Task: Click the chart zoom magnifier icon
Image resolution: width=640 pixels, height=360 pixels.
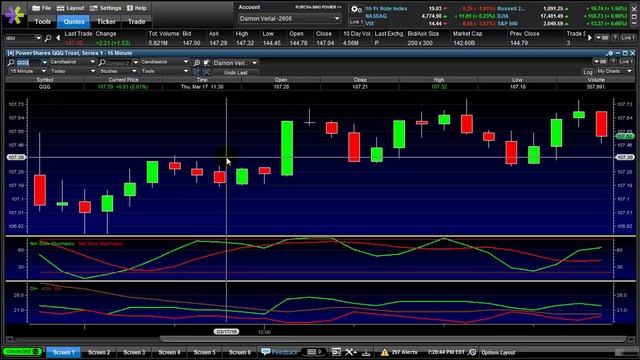Action: click(x=197, y=63)
